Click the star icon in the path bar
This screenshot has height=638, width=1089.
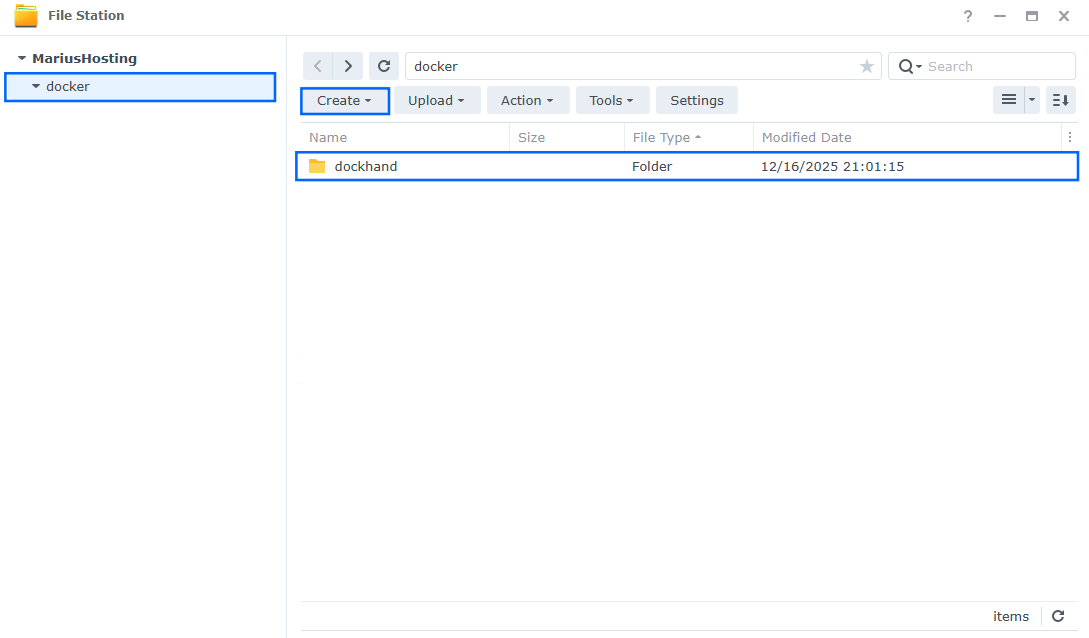pos(866,65)
